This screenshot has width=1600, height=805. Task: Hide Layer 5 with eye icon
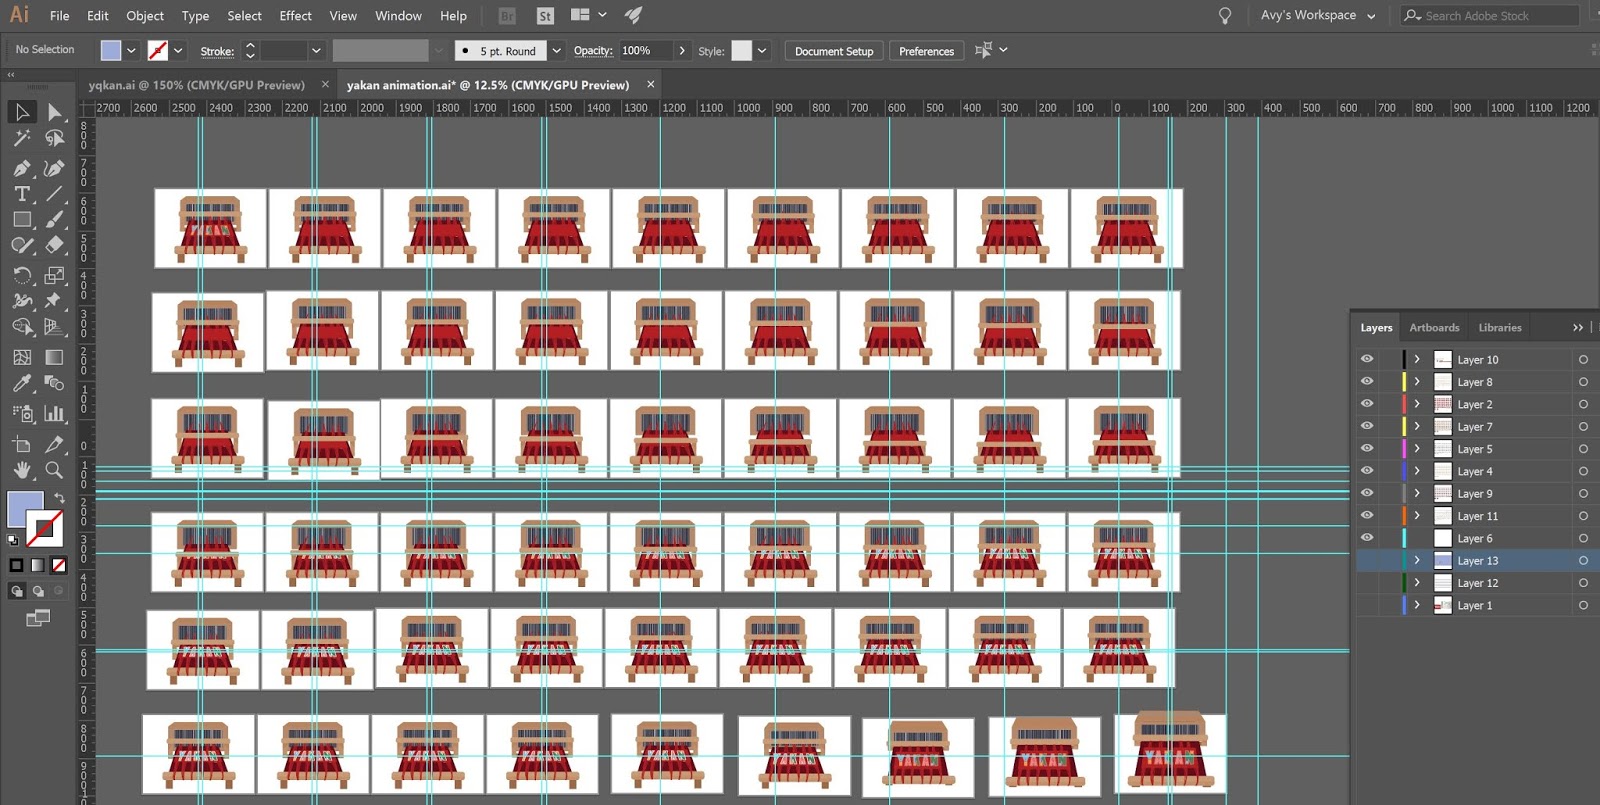tap(1367, 448)
